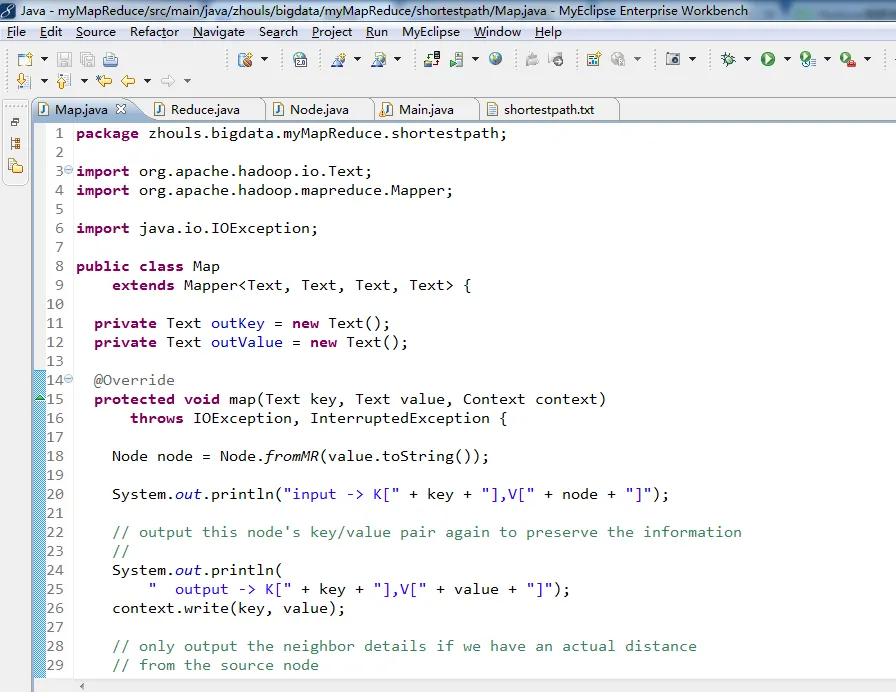Click the Save toolbar icon
This screenshot has height=692, width=896.
click(64, 59)
